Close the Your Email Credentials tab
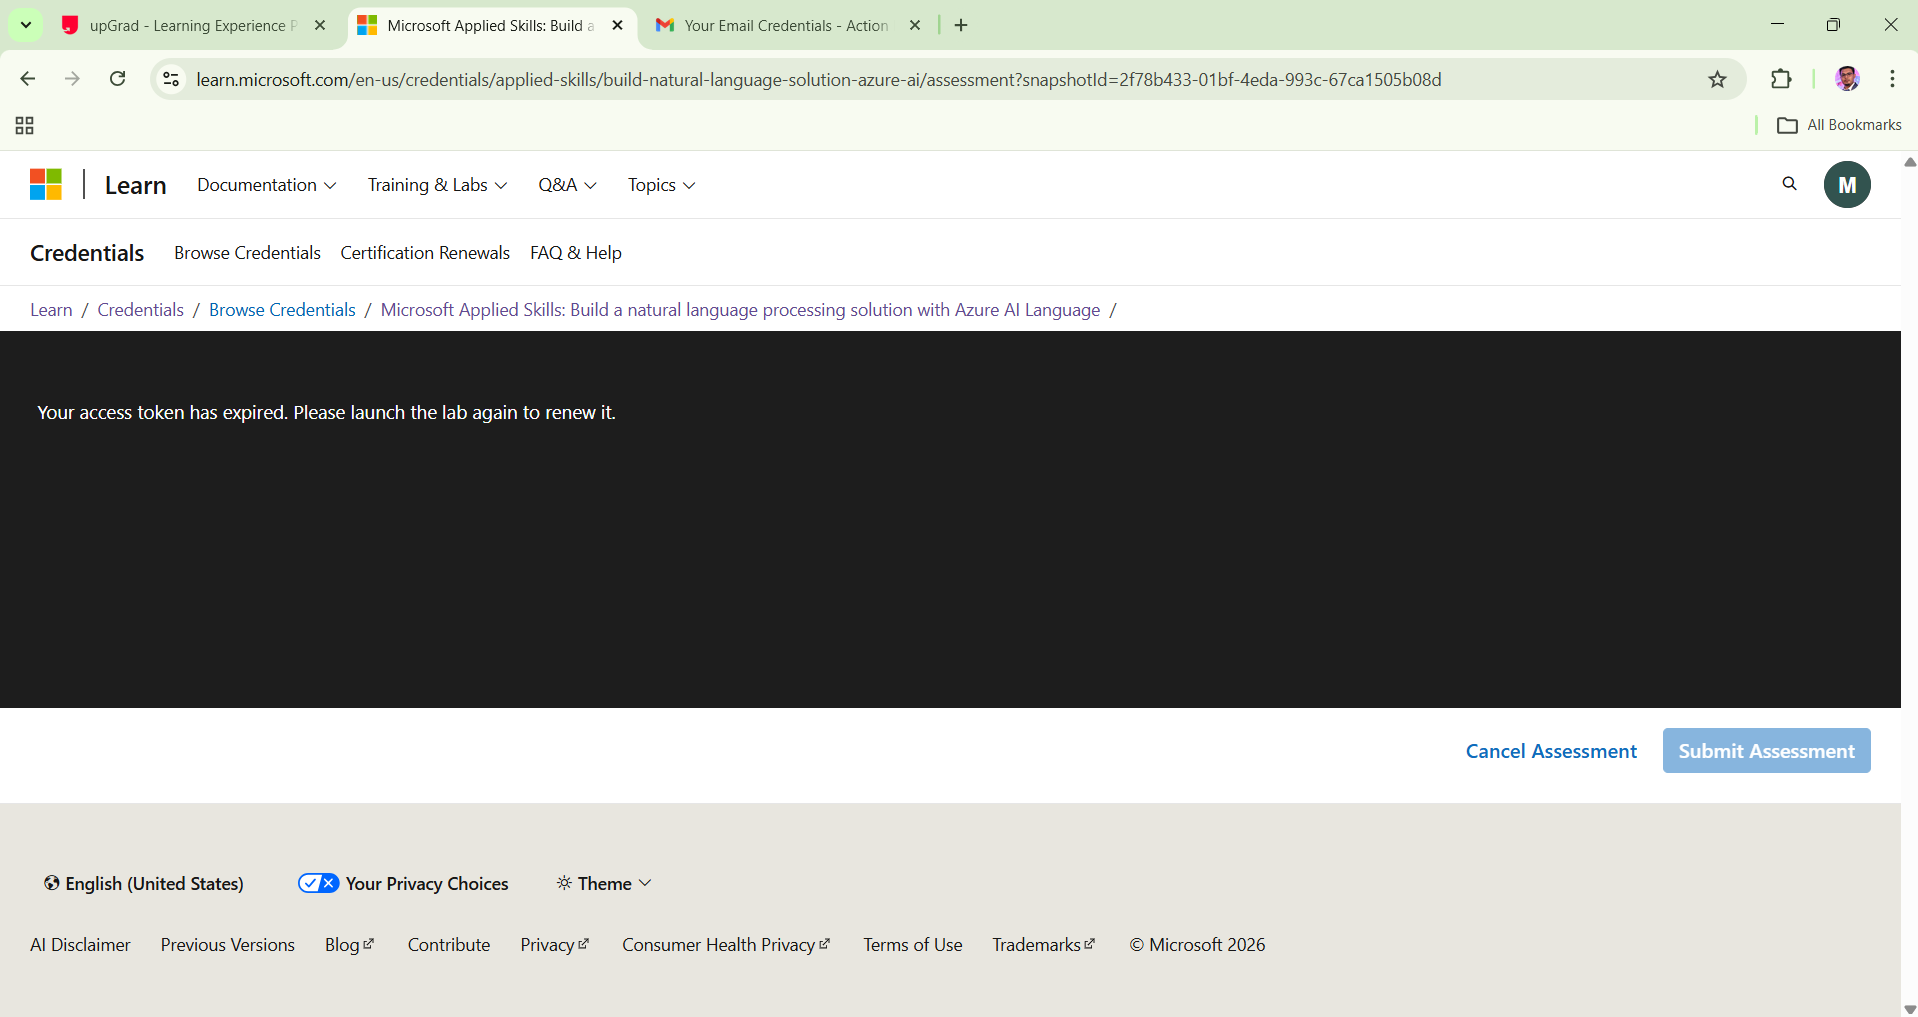The width and height of the screenshot is (1918, 1017). [x=915, y=25]
